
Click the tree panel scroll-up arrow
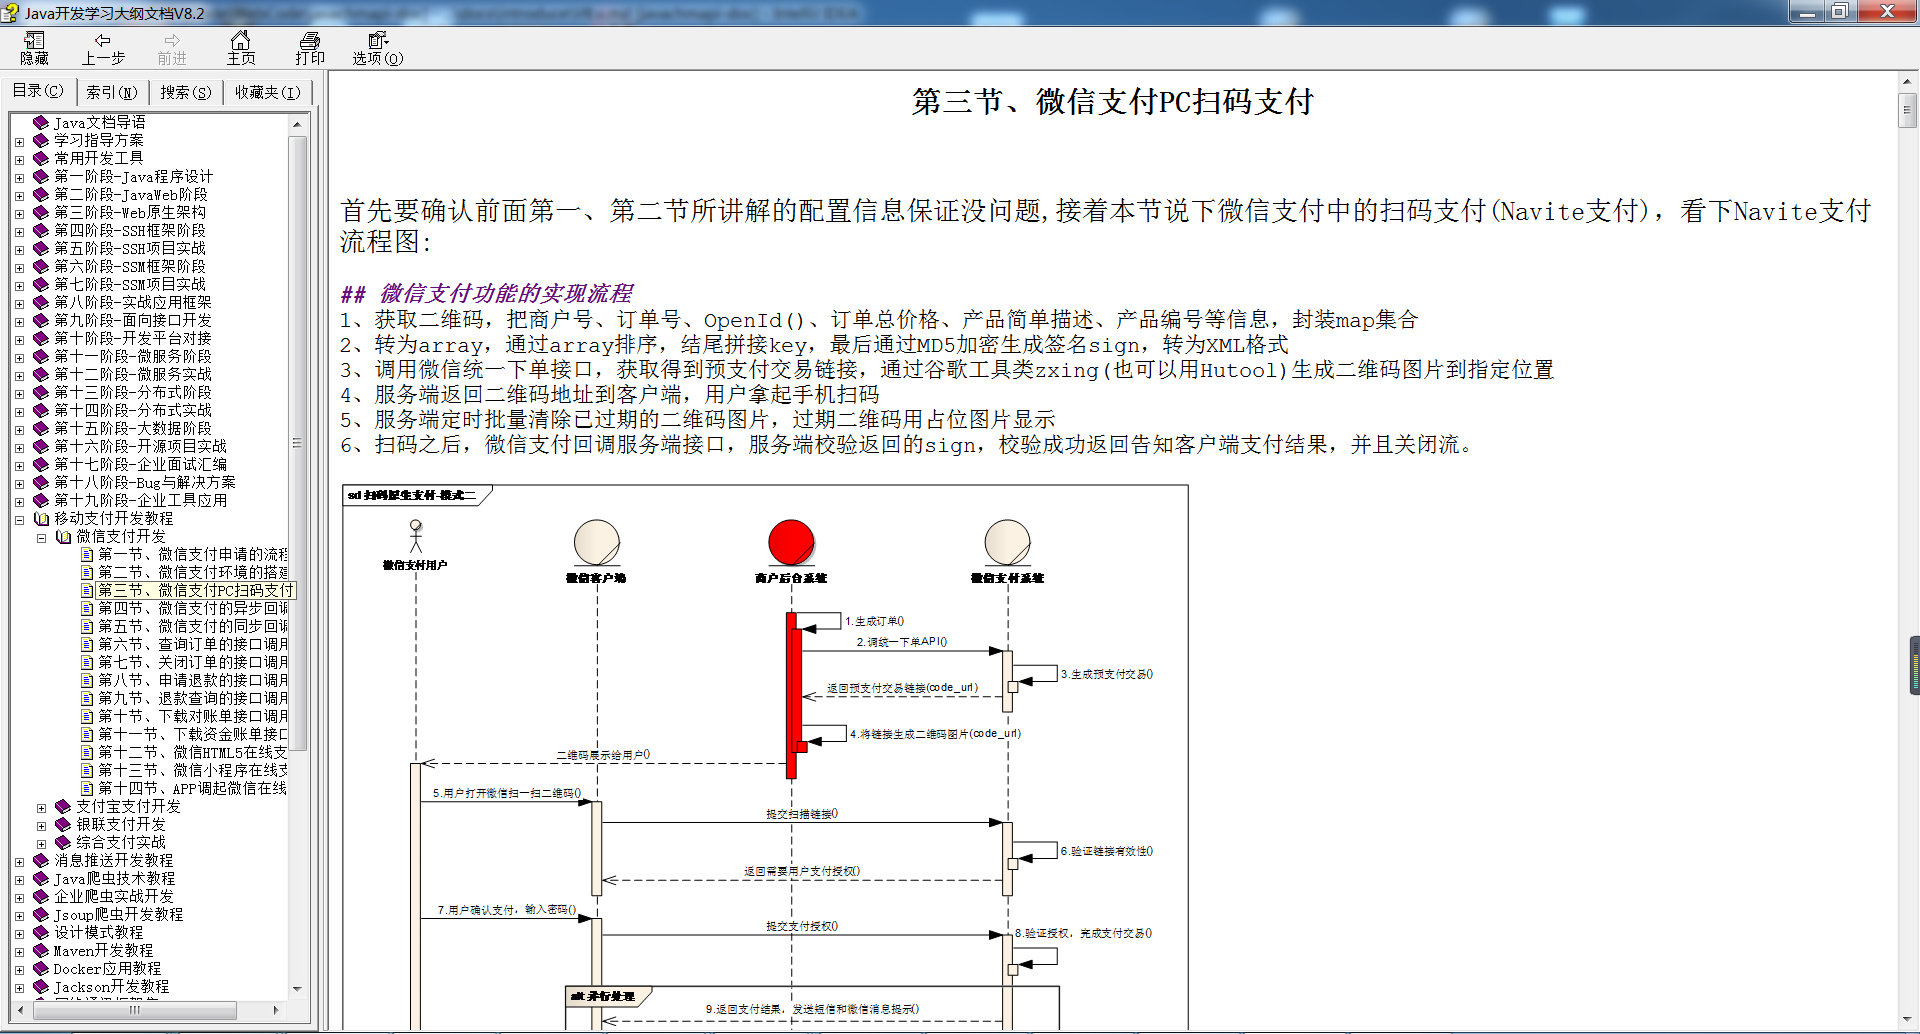(297, 124)
